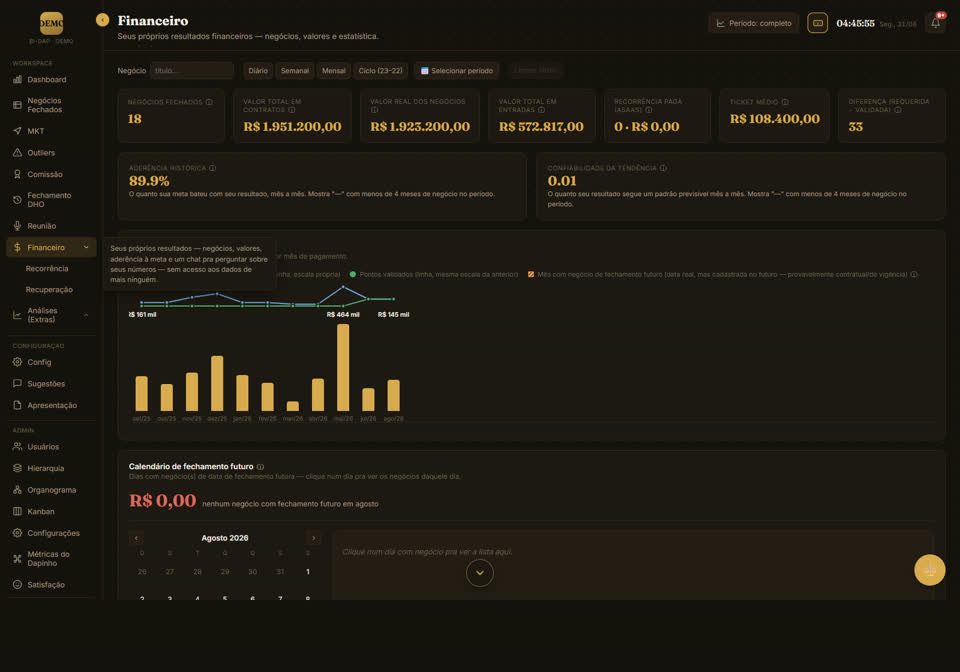The height and width of the screenshot is (672, 960).
Task: Click the circular down-chevron scroll button
Action: click(479, 573)
